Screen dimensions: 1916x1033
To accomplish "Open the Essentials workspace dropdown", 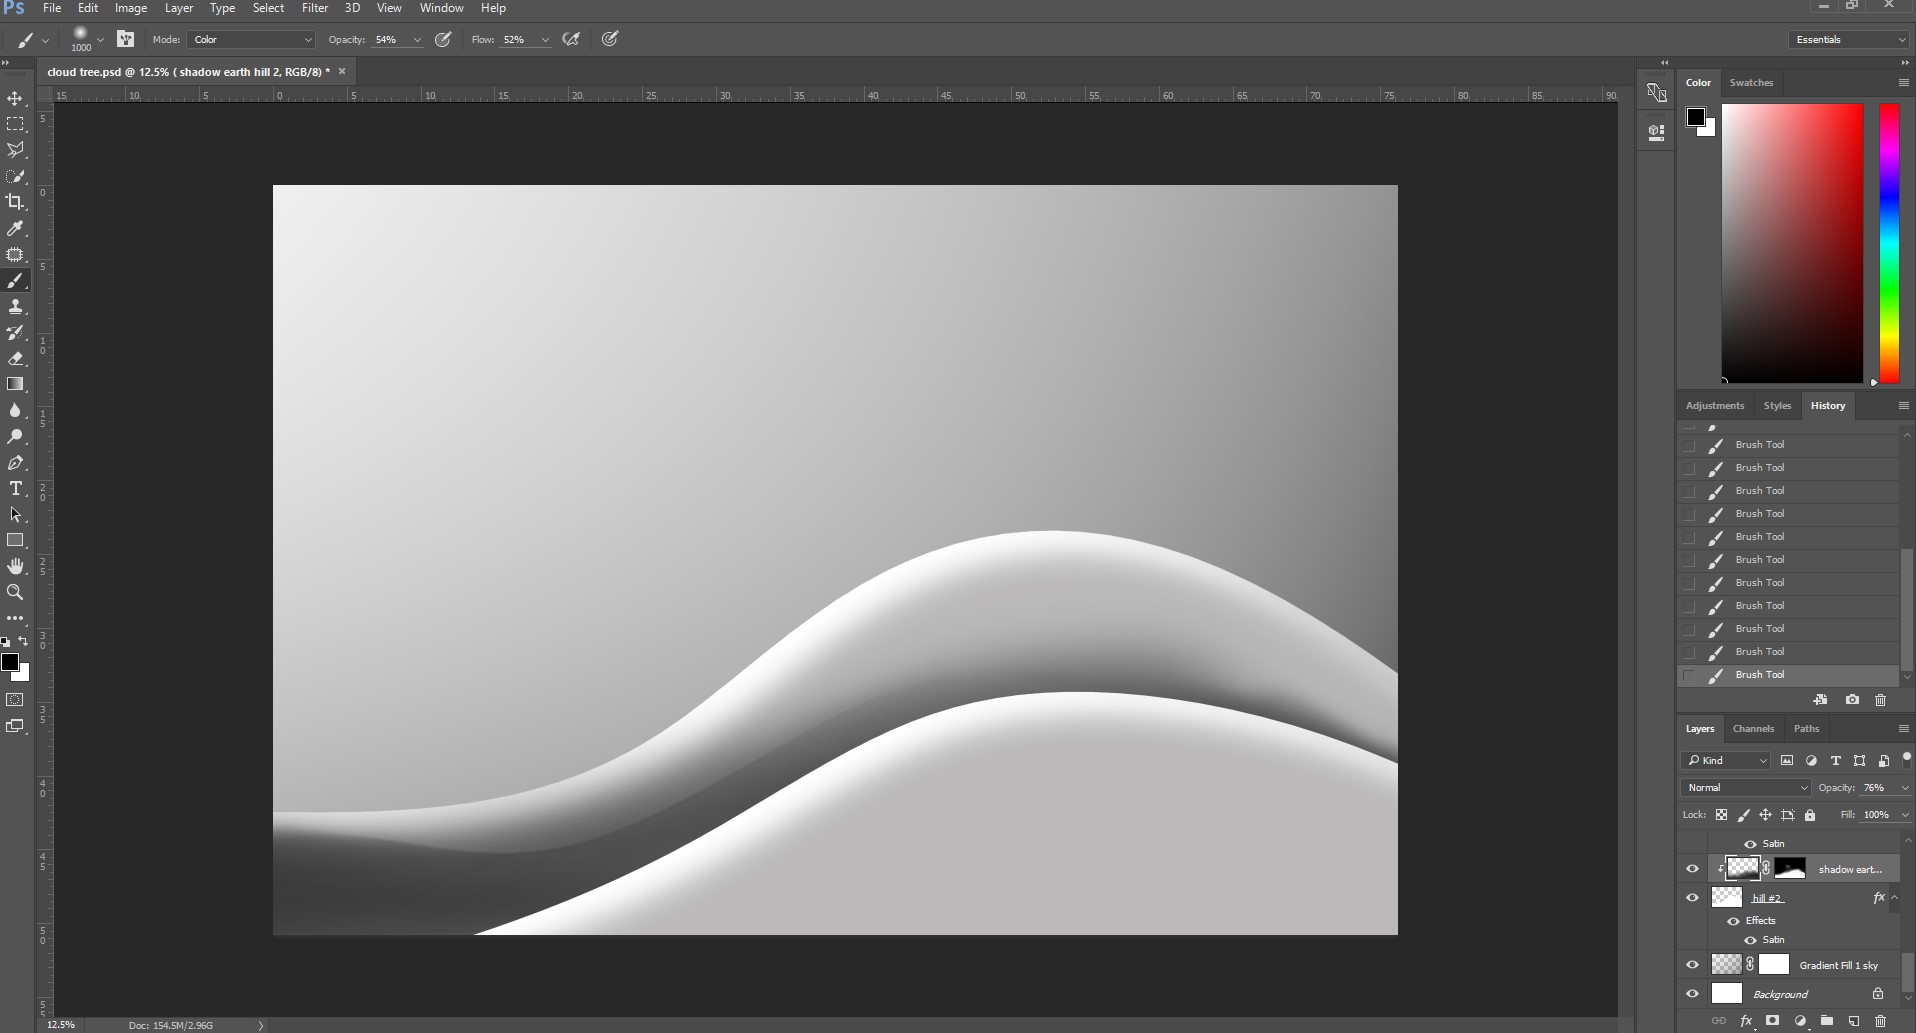I will click(1848, 39).
